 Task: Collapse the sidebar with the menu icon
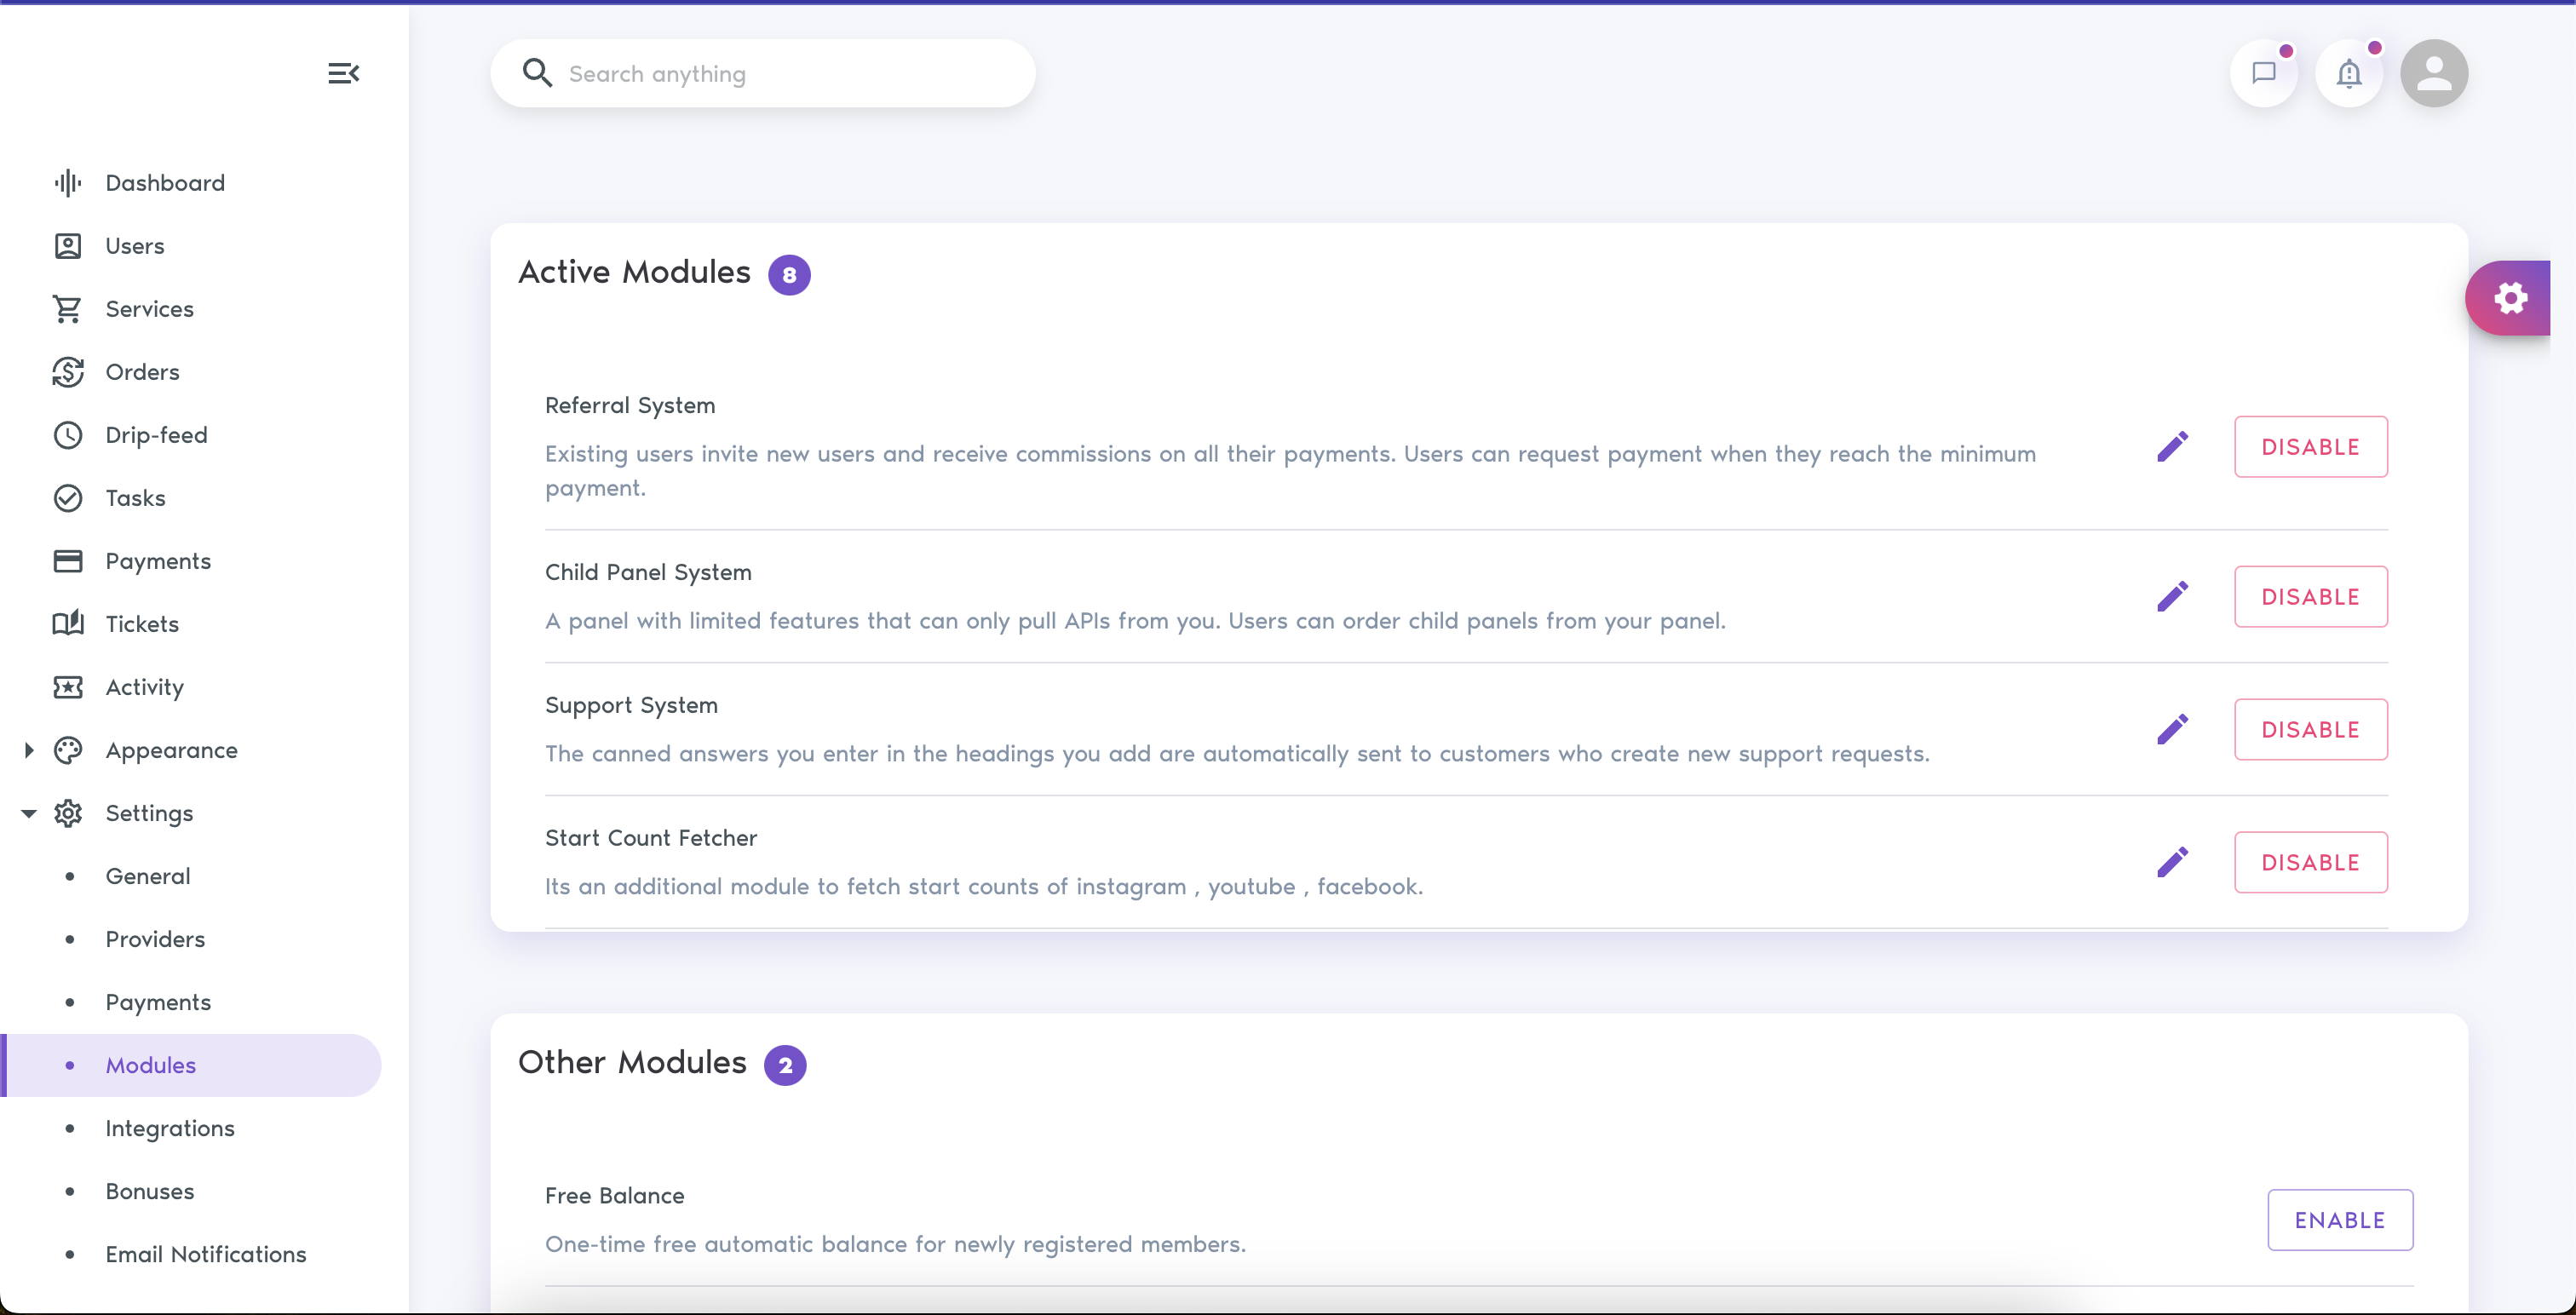coord(343,73)
